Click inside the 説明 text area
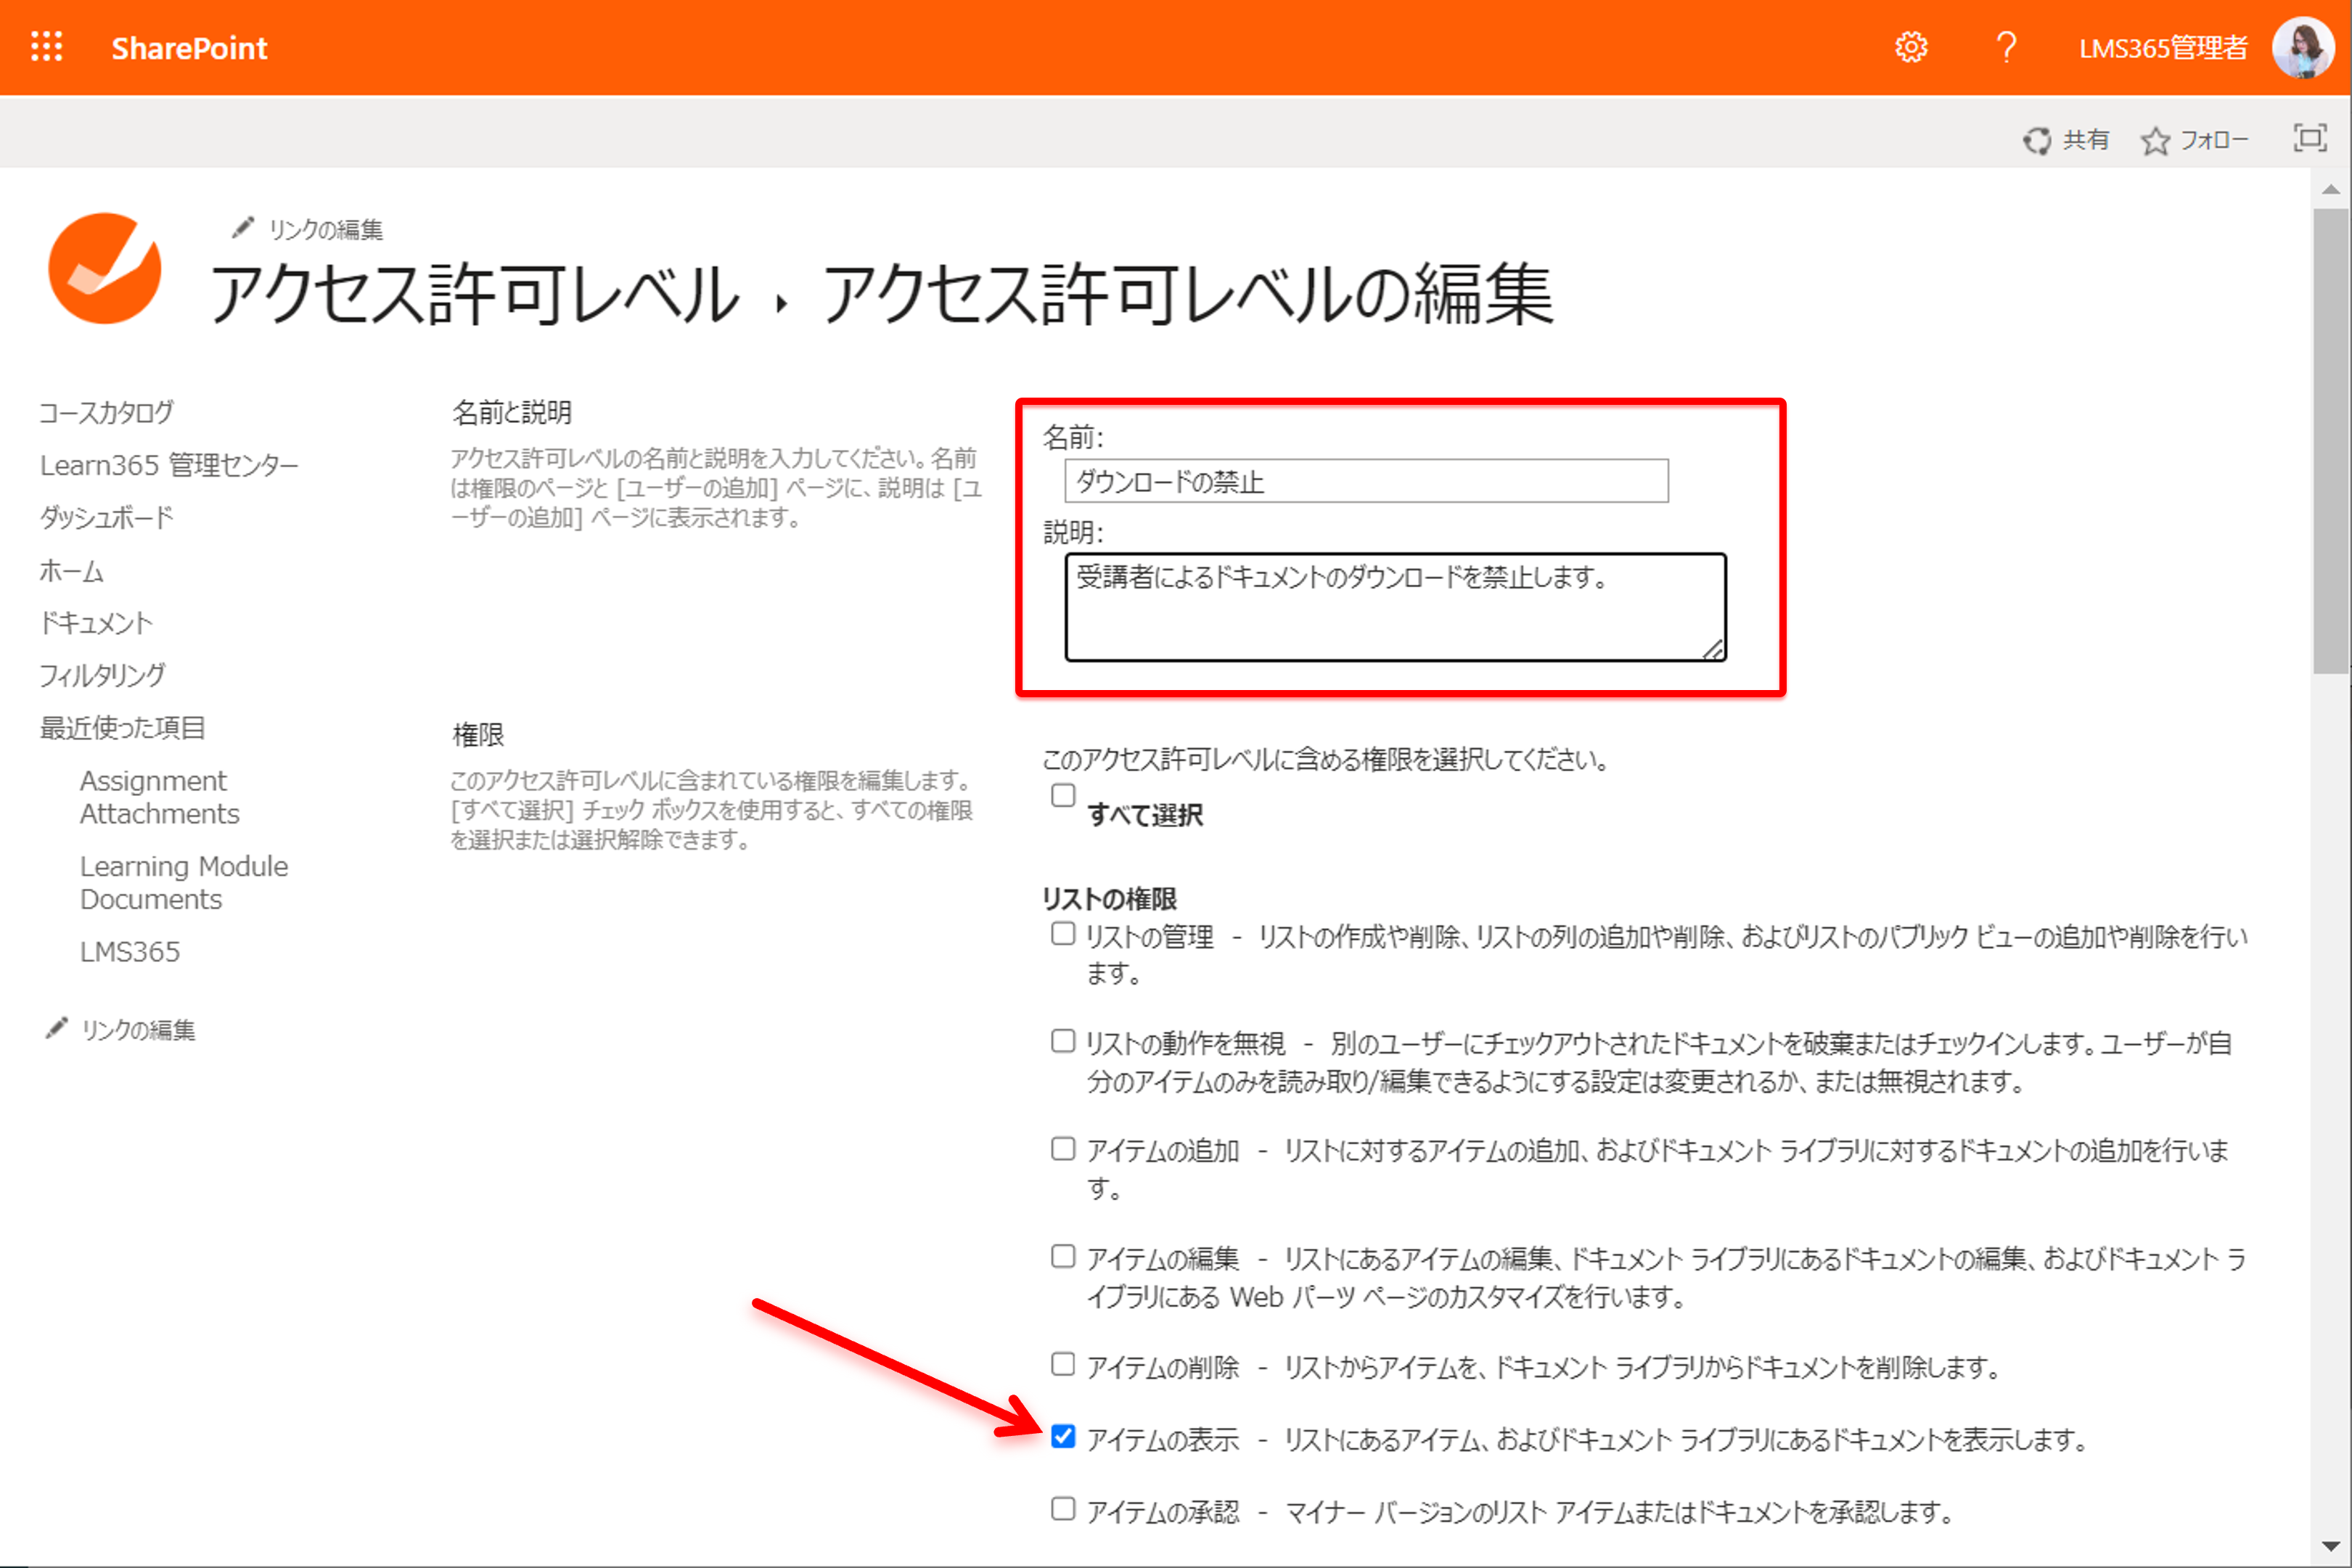 (1395, 607)
